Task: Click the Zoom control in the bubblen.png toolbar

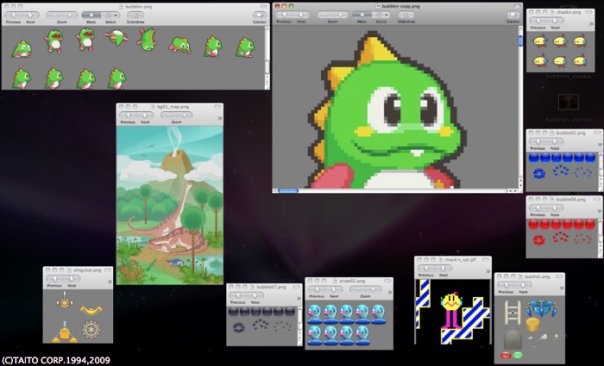Action: [62, 15]
